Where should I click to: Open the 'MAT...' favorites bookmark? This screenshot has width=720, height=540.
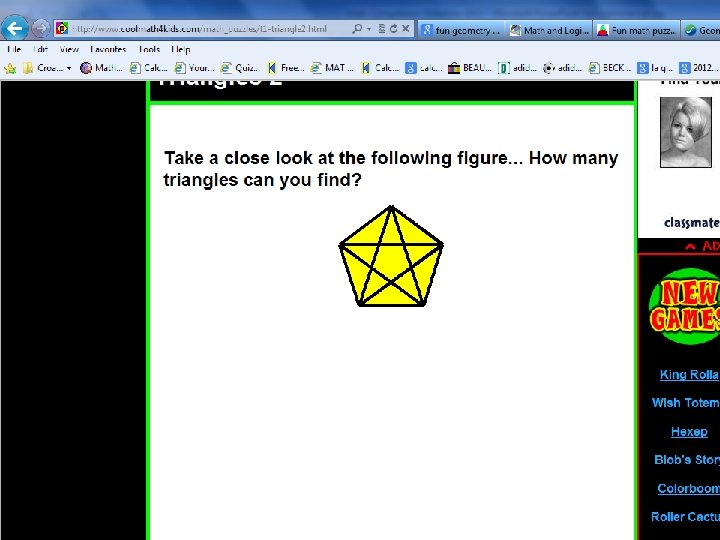[332, 68]
